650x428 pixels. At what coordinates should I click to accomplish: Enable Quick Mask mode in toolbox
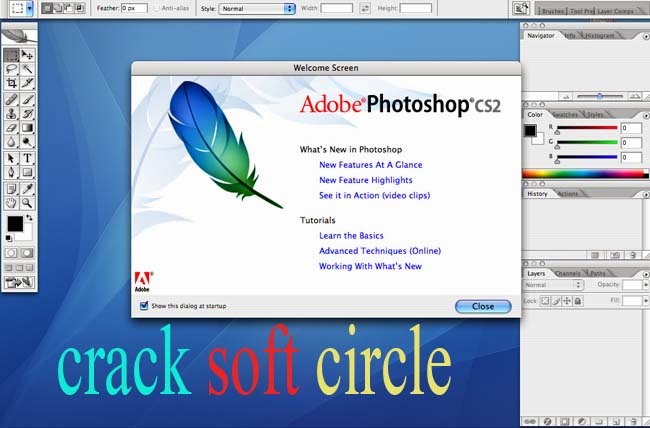pyautogui.click(x=27, y=253)
